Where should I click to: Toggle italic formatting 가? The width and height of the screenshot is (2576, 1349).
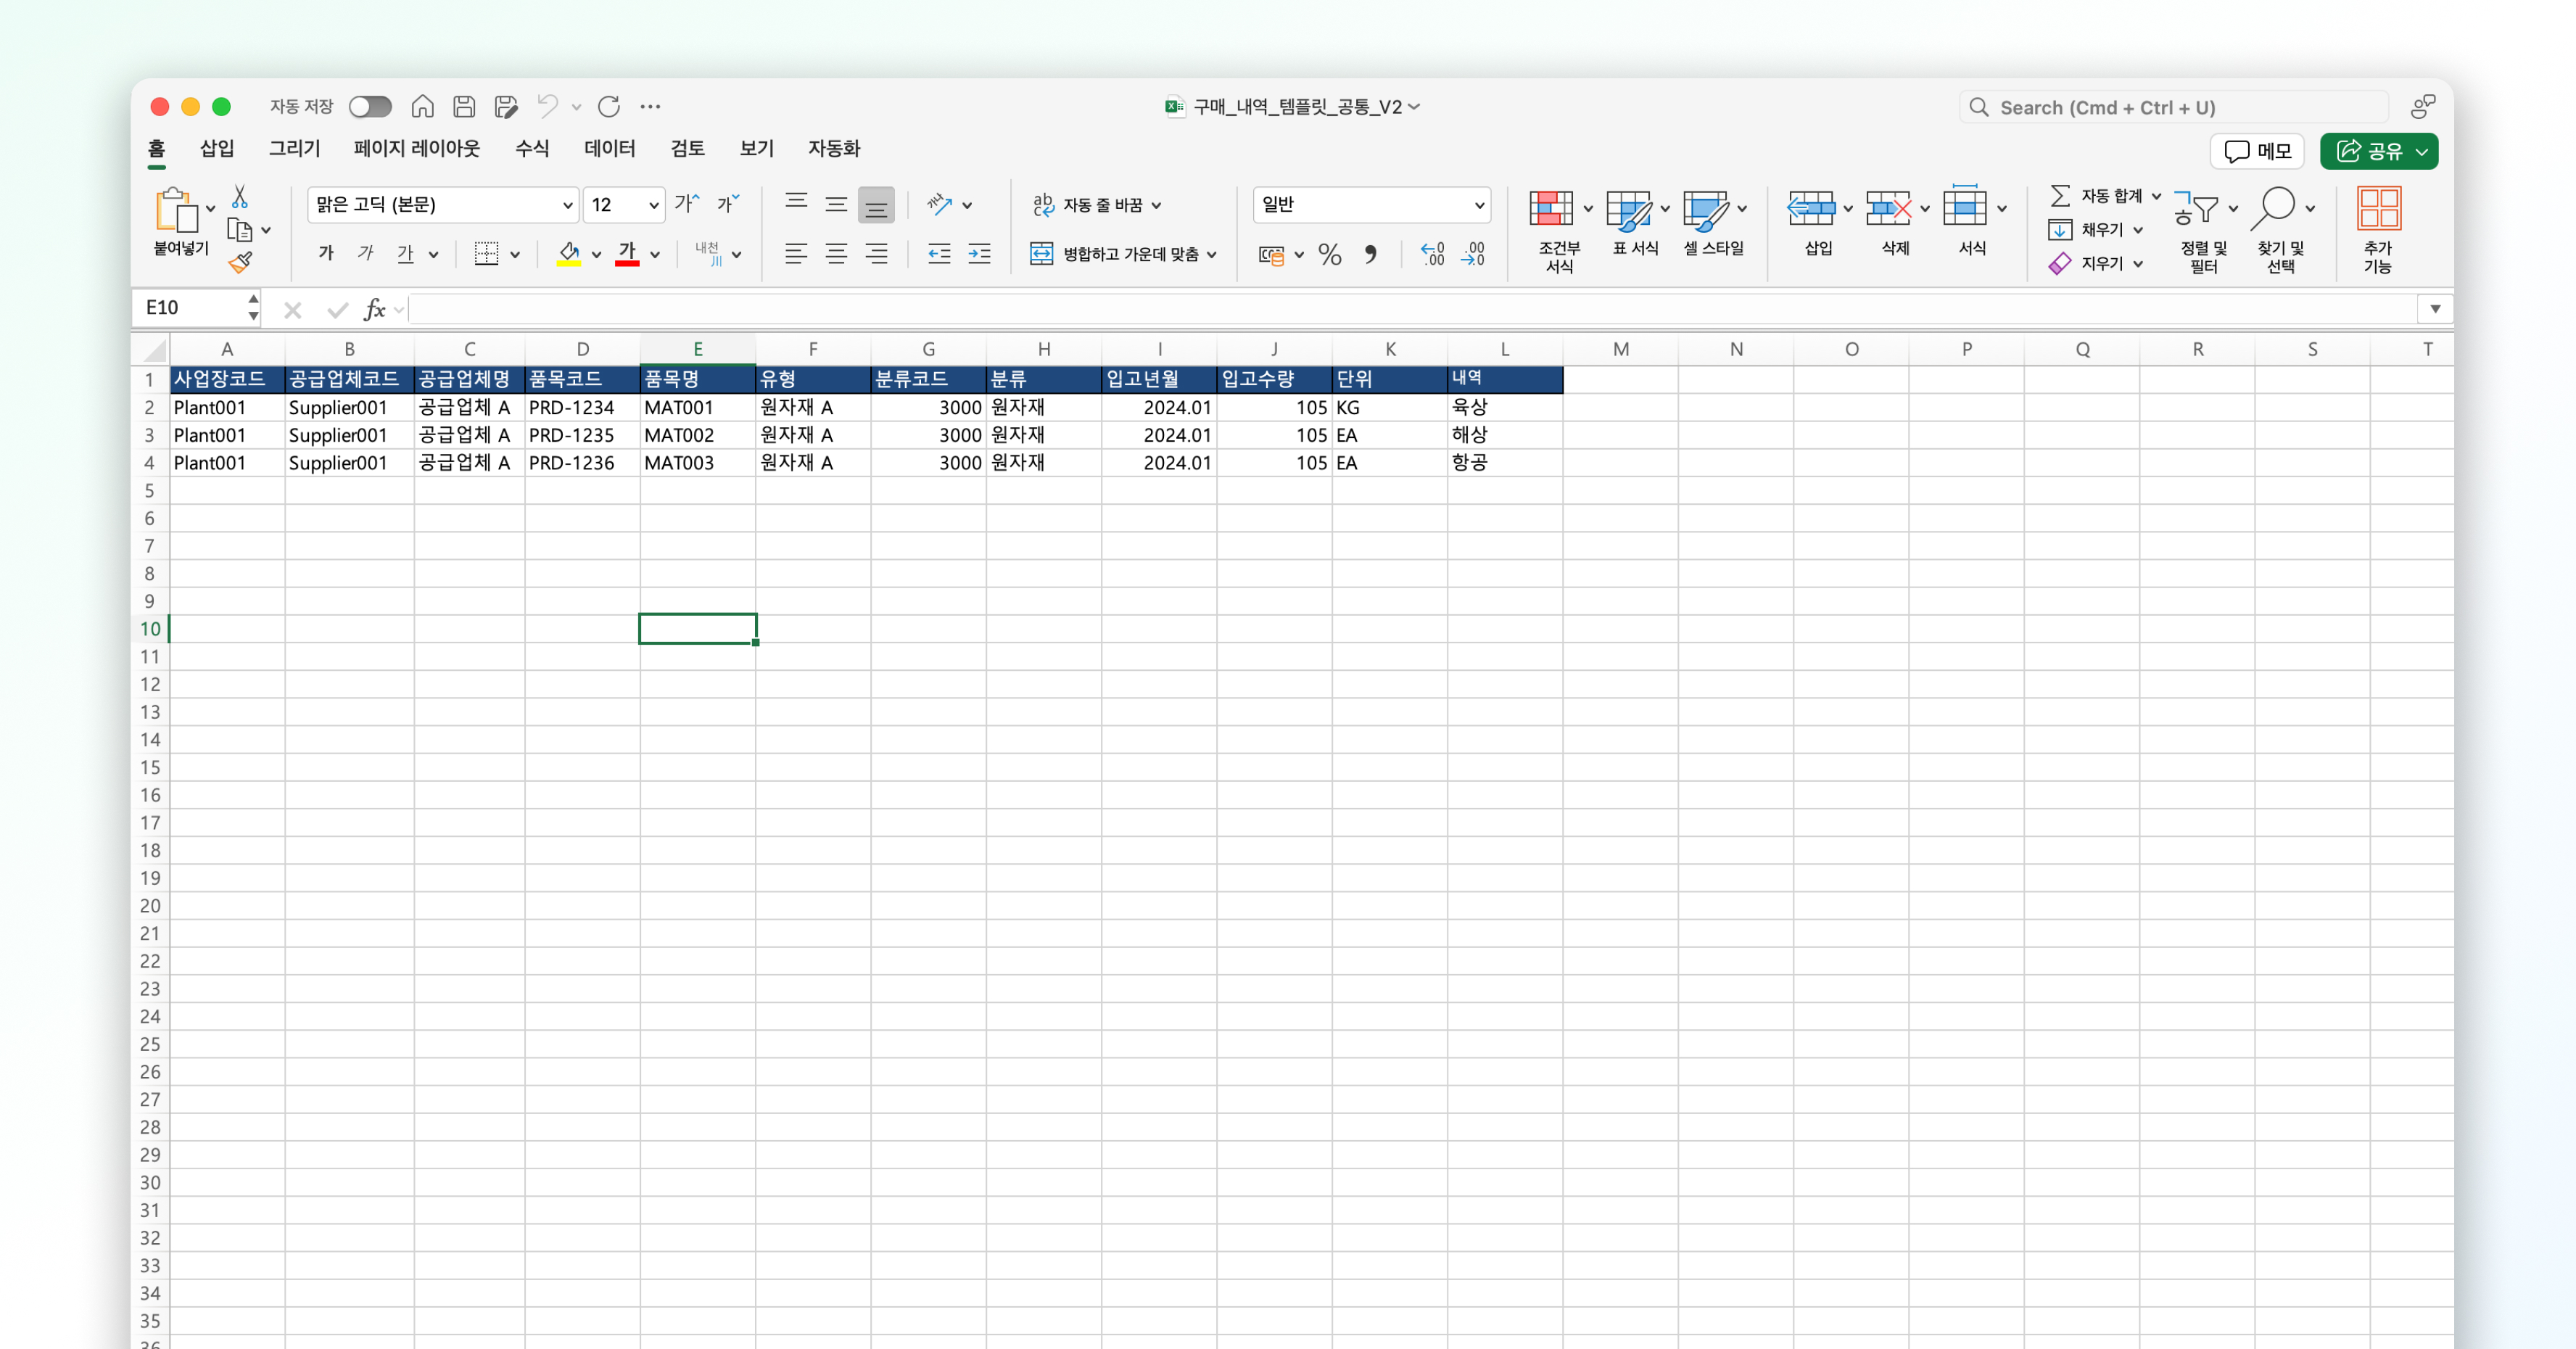coord(366,254)
